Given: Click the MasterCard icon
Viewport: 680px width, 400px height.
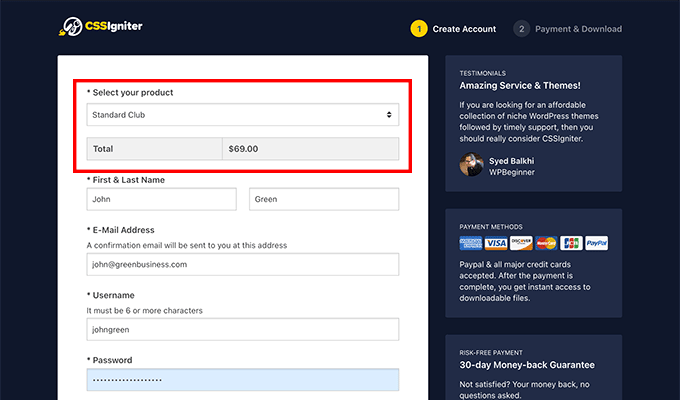Looking at the screenshot, I should point(546,243).
